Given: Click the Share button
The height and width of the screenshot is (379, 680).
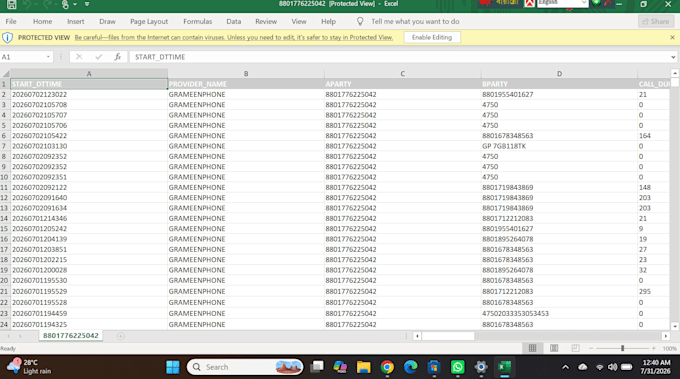Looking at the screenshot, I should (x=656, y=21).
